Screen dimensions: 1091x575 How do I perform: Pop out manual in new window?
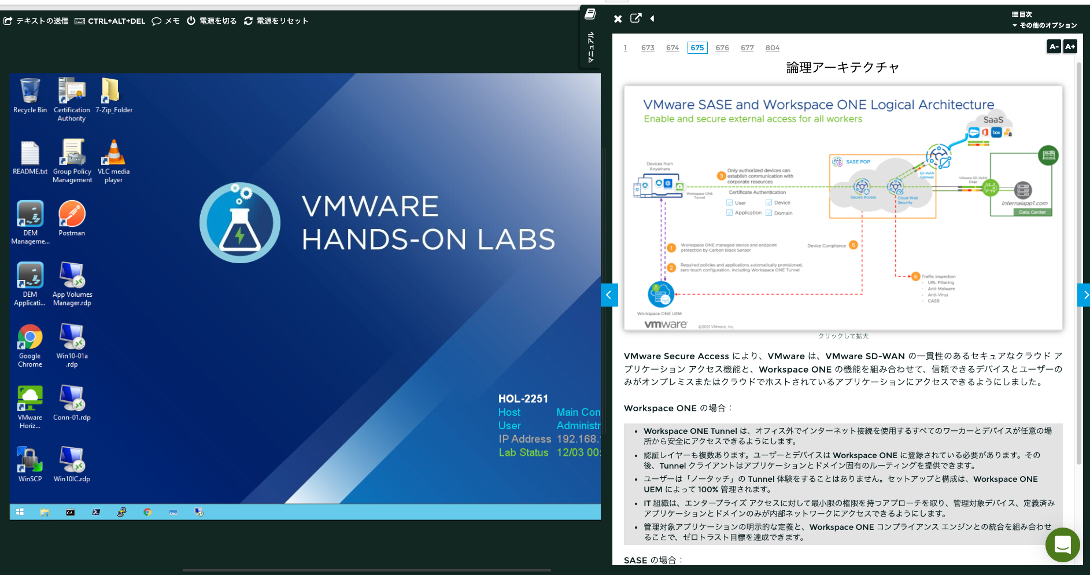[635, 18]
